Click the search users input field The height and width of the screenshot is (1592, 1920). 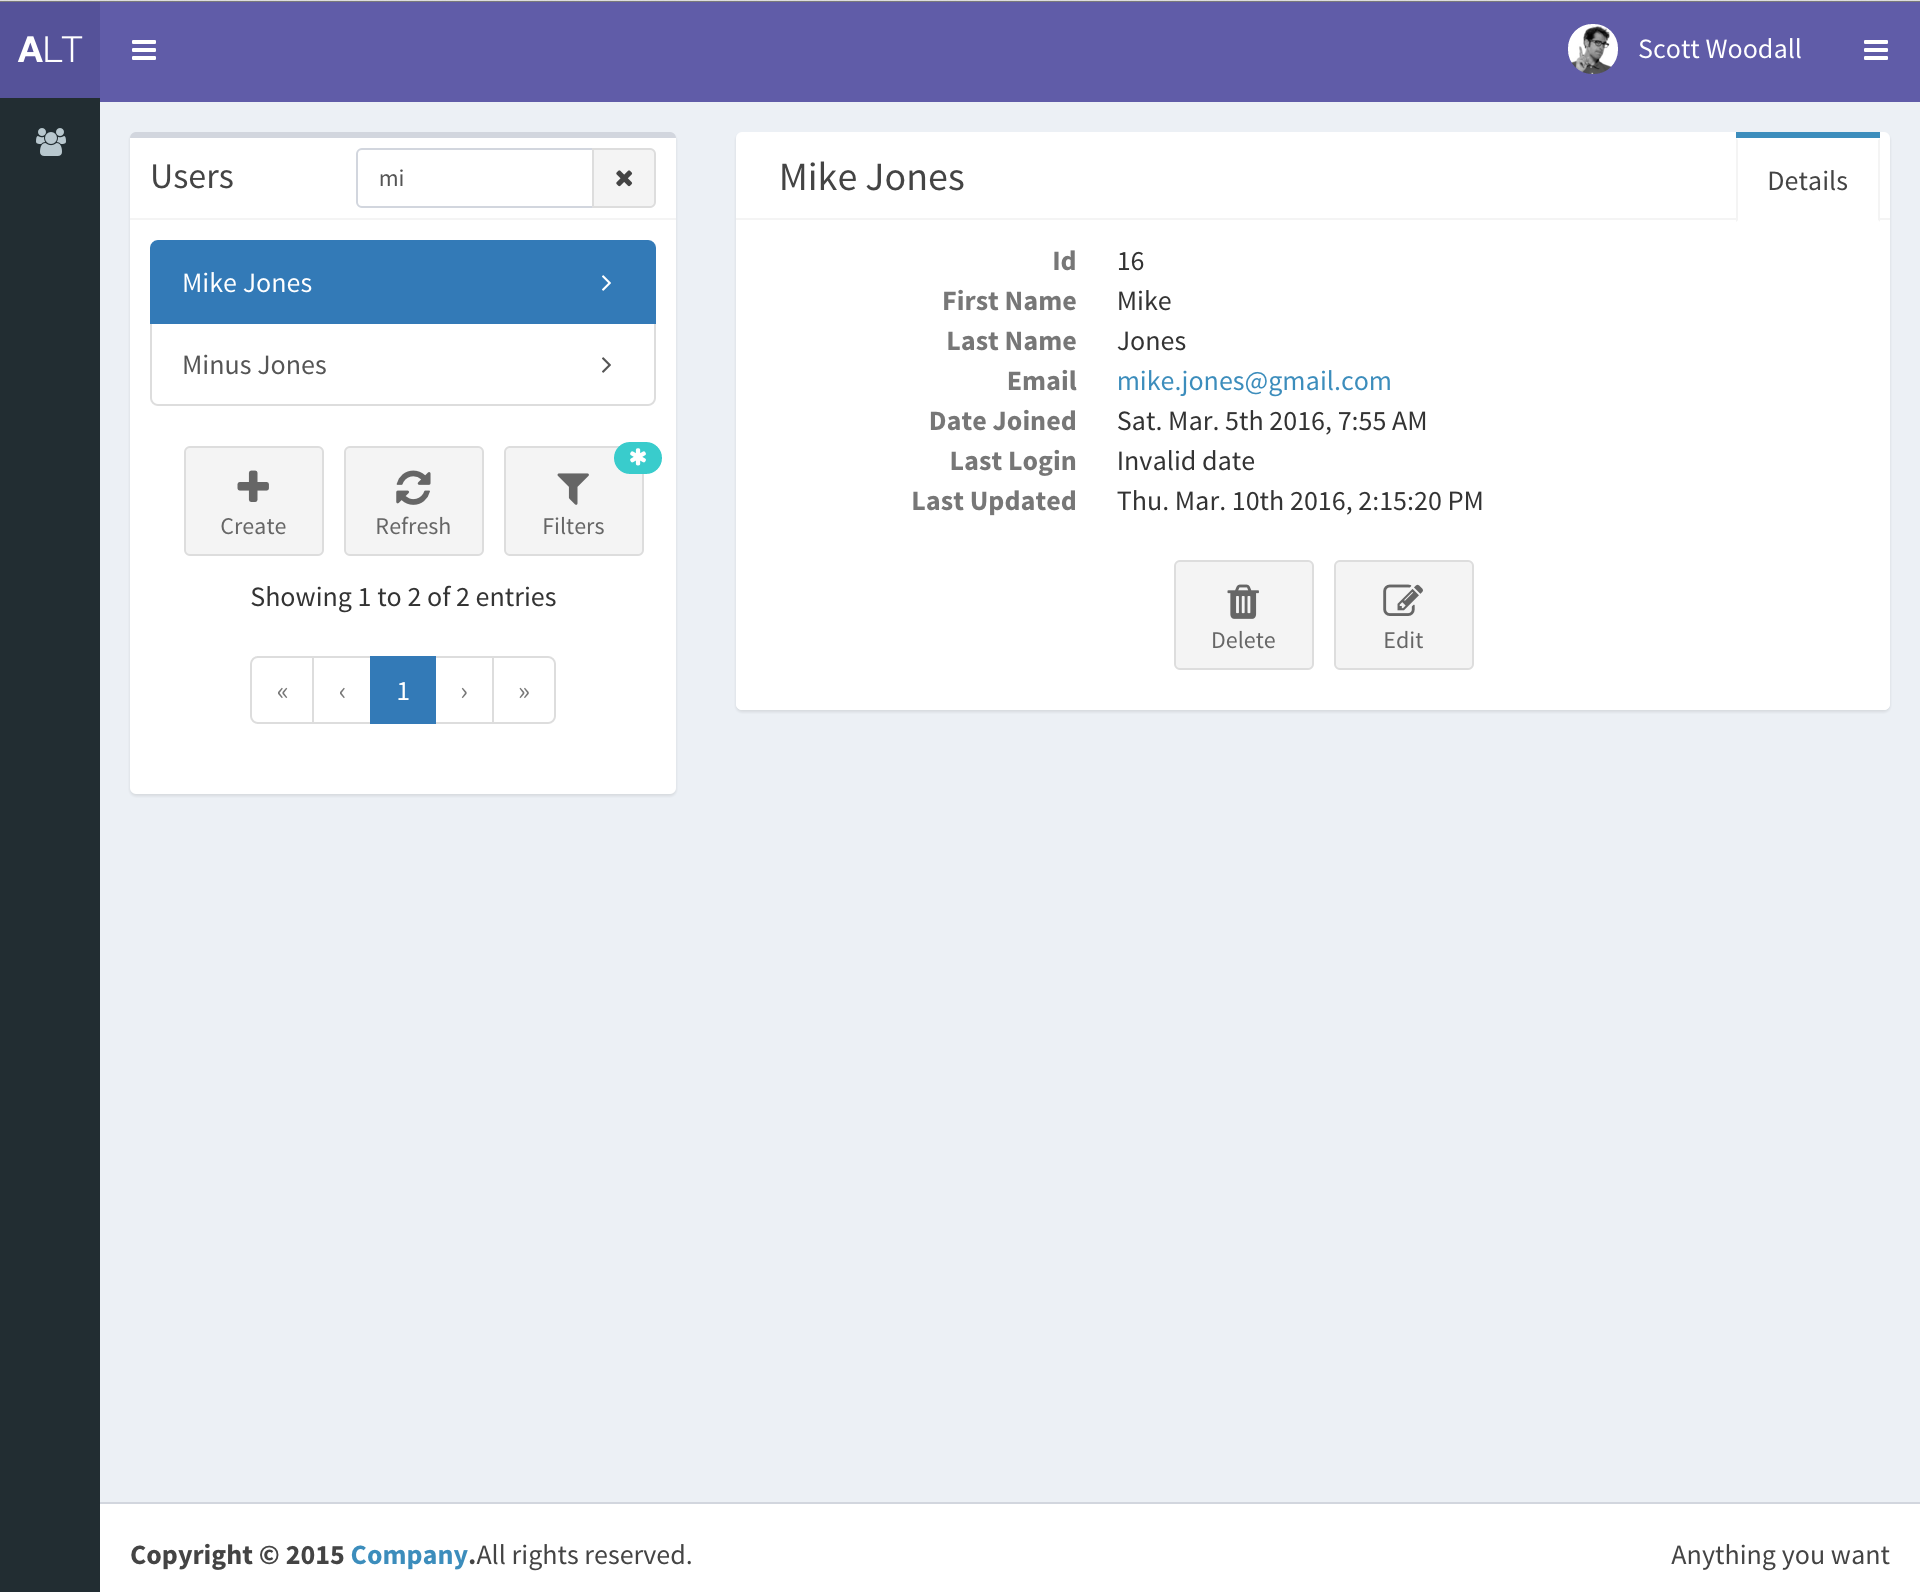[x=475, y=178]
